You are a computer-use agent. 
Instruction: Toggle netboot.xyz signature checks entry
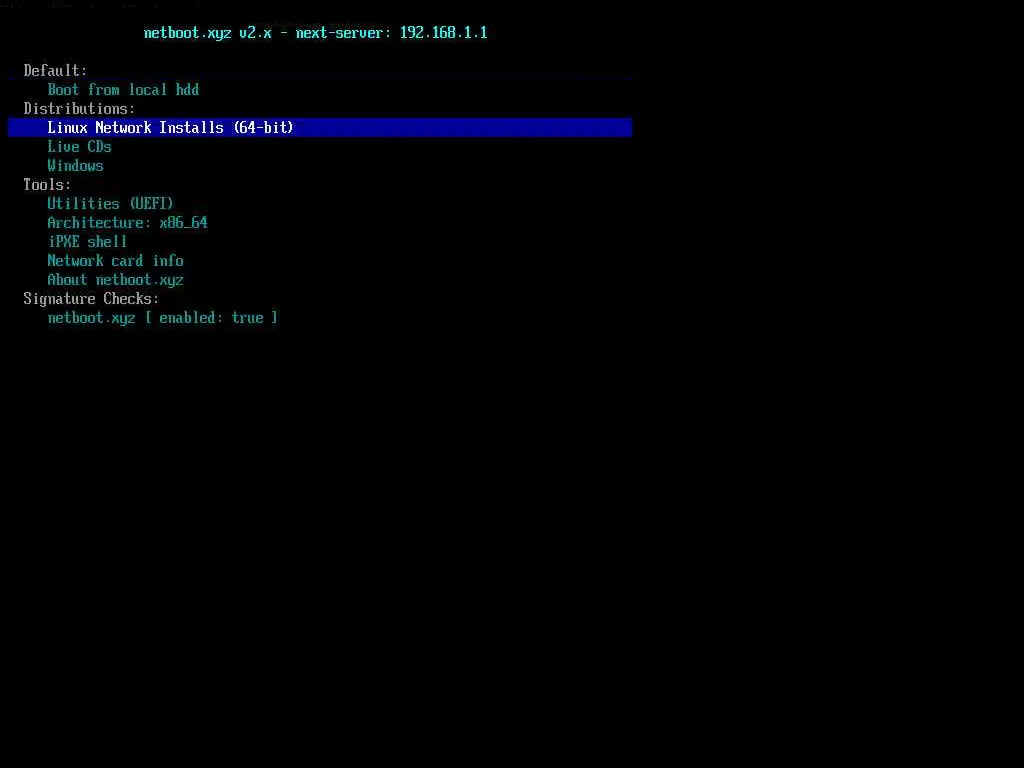point(163,317)
